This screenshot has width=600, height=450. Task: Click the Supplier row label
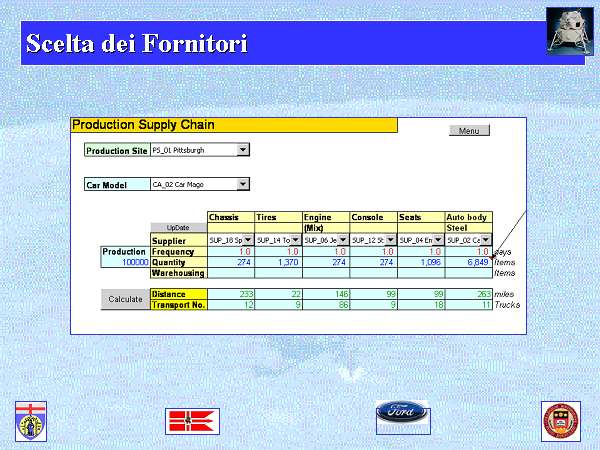[x=178, y=241]
